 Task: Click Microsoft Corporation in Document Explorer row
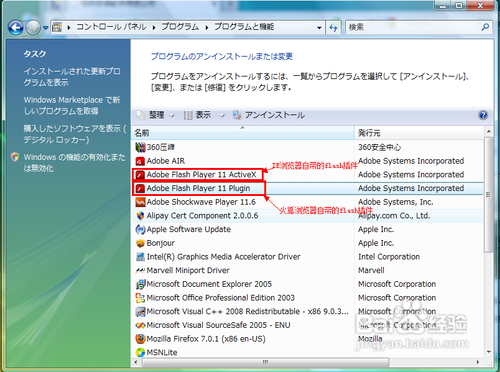397,284
